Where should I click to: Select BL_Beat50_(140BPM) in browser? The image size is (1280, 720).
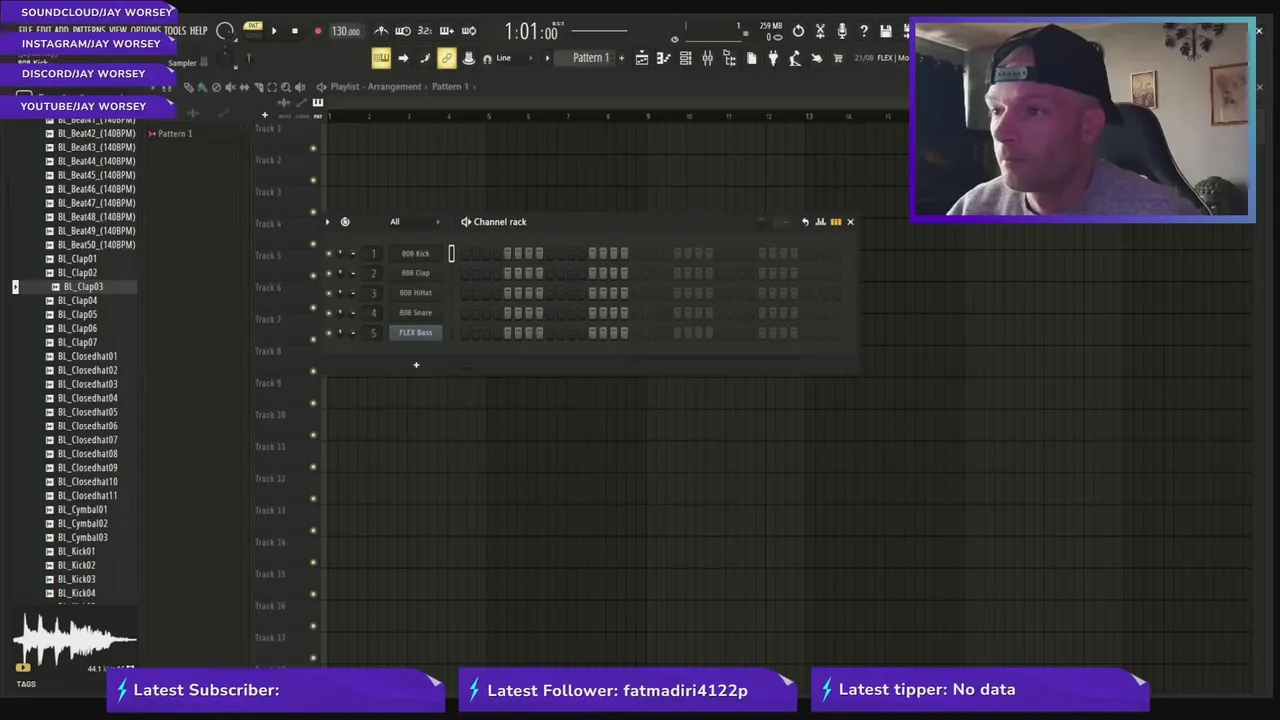click(96, 245)
